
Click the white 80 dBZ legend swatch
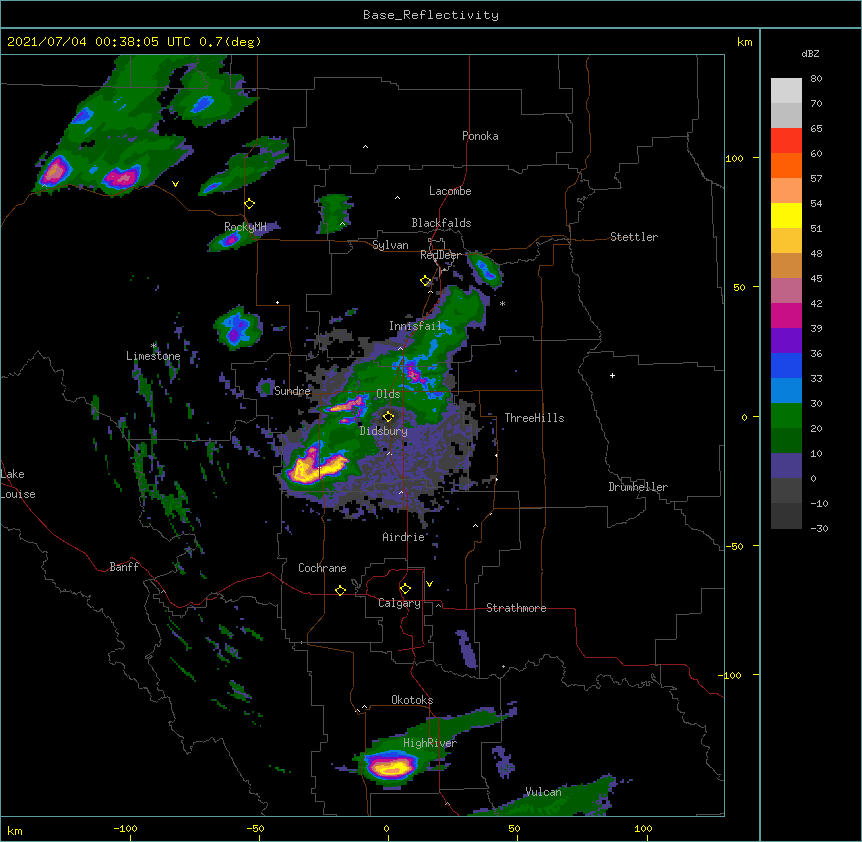click(786, 90)
